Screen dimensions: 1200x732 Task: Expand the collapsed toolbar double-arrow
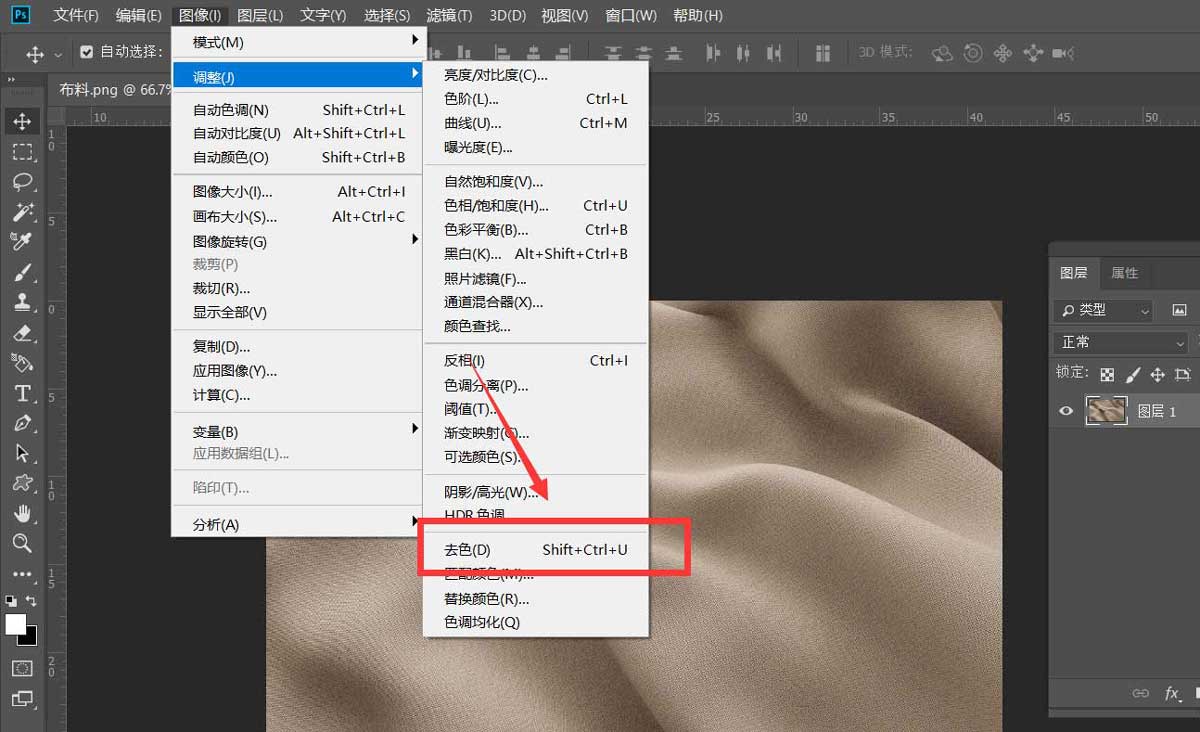pyautogui.click(x=11, y=78)
